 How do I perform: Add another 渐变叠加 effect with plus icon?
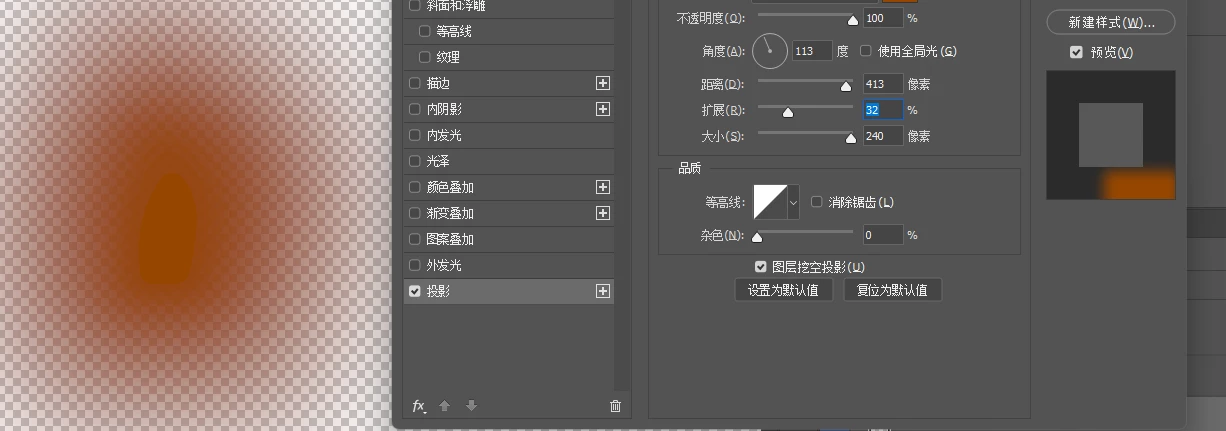point(603,213)
